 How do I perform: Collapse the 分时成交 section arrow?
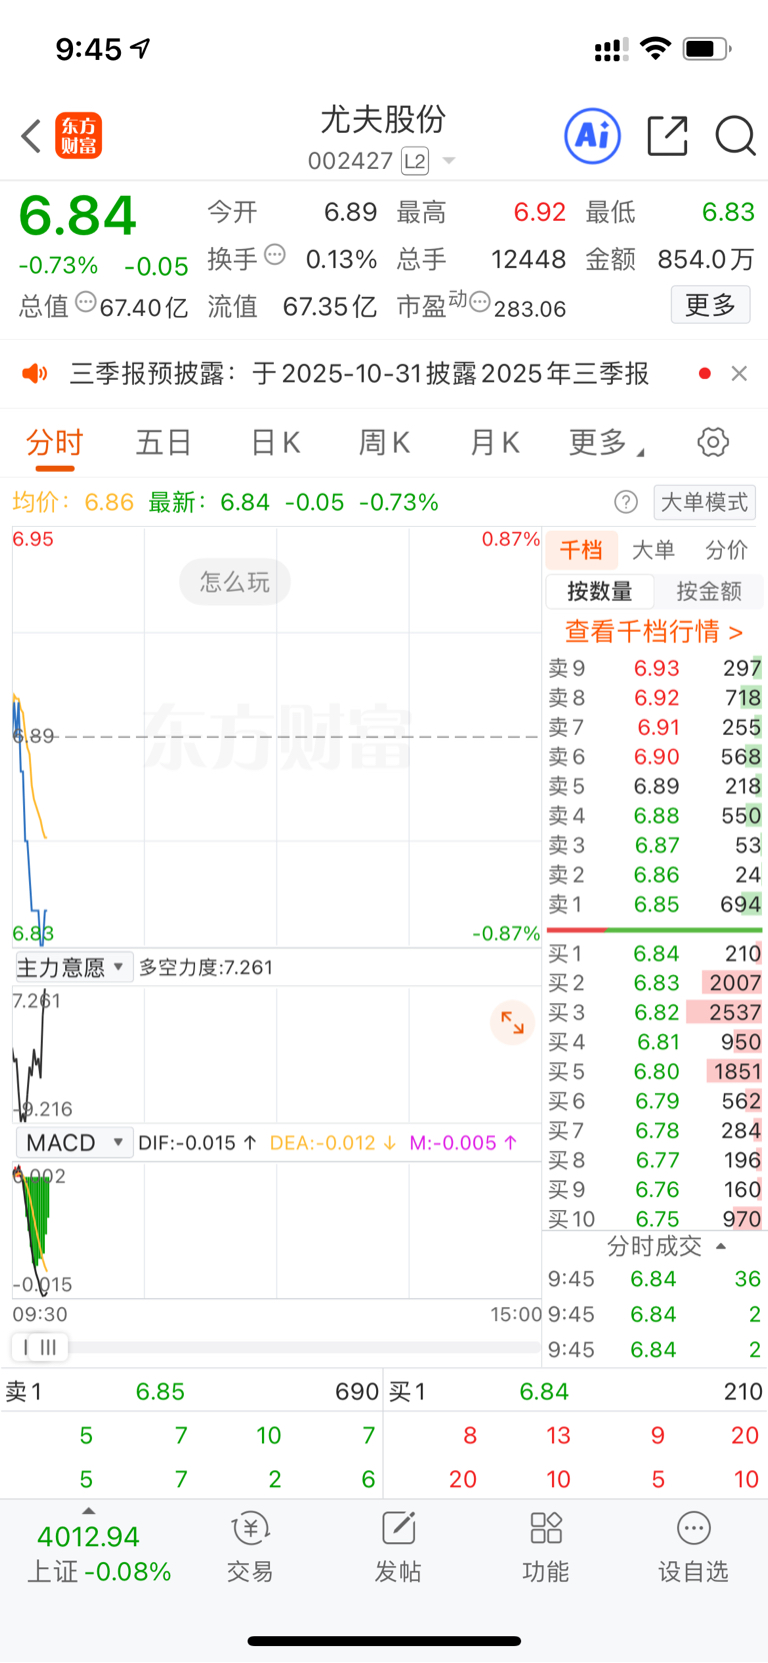721,1246
